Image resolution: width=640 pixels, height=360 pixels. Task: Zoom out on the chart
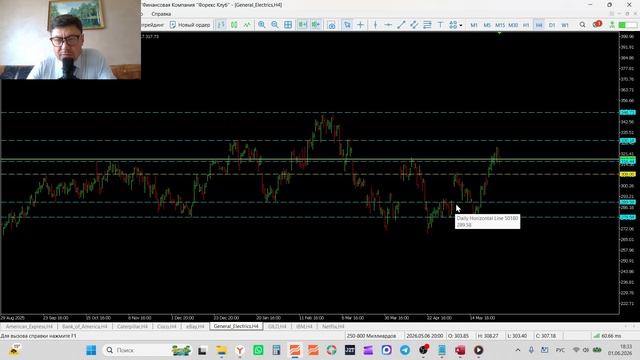[275, 25]
